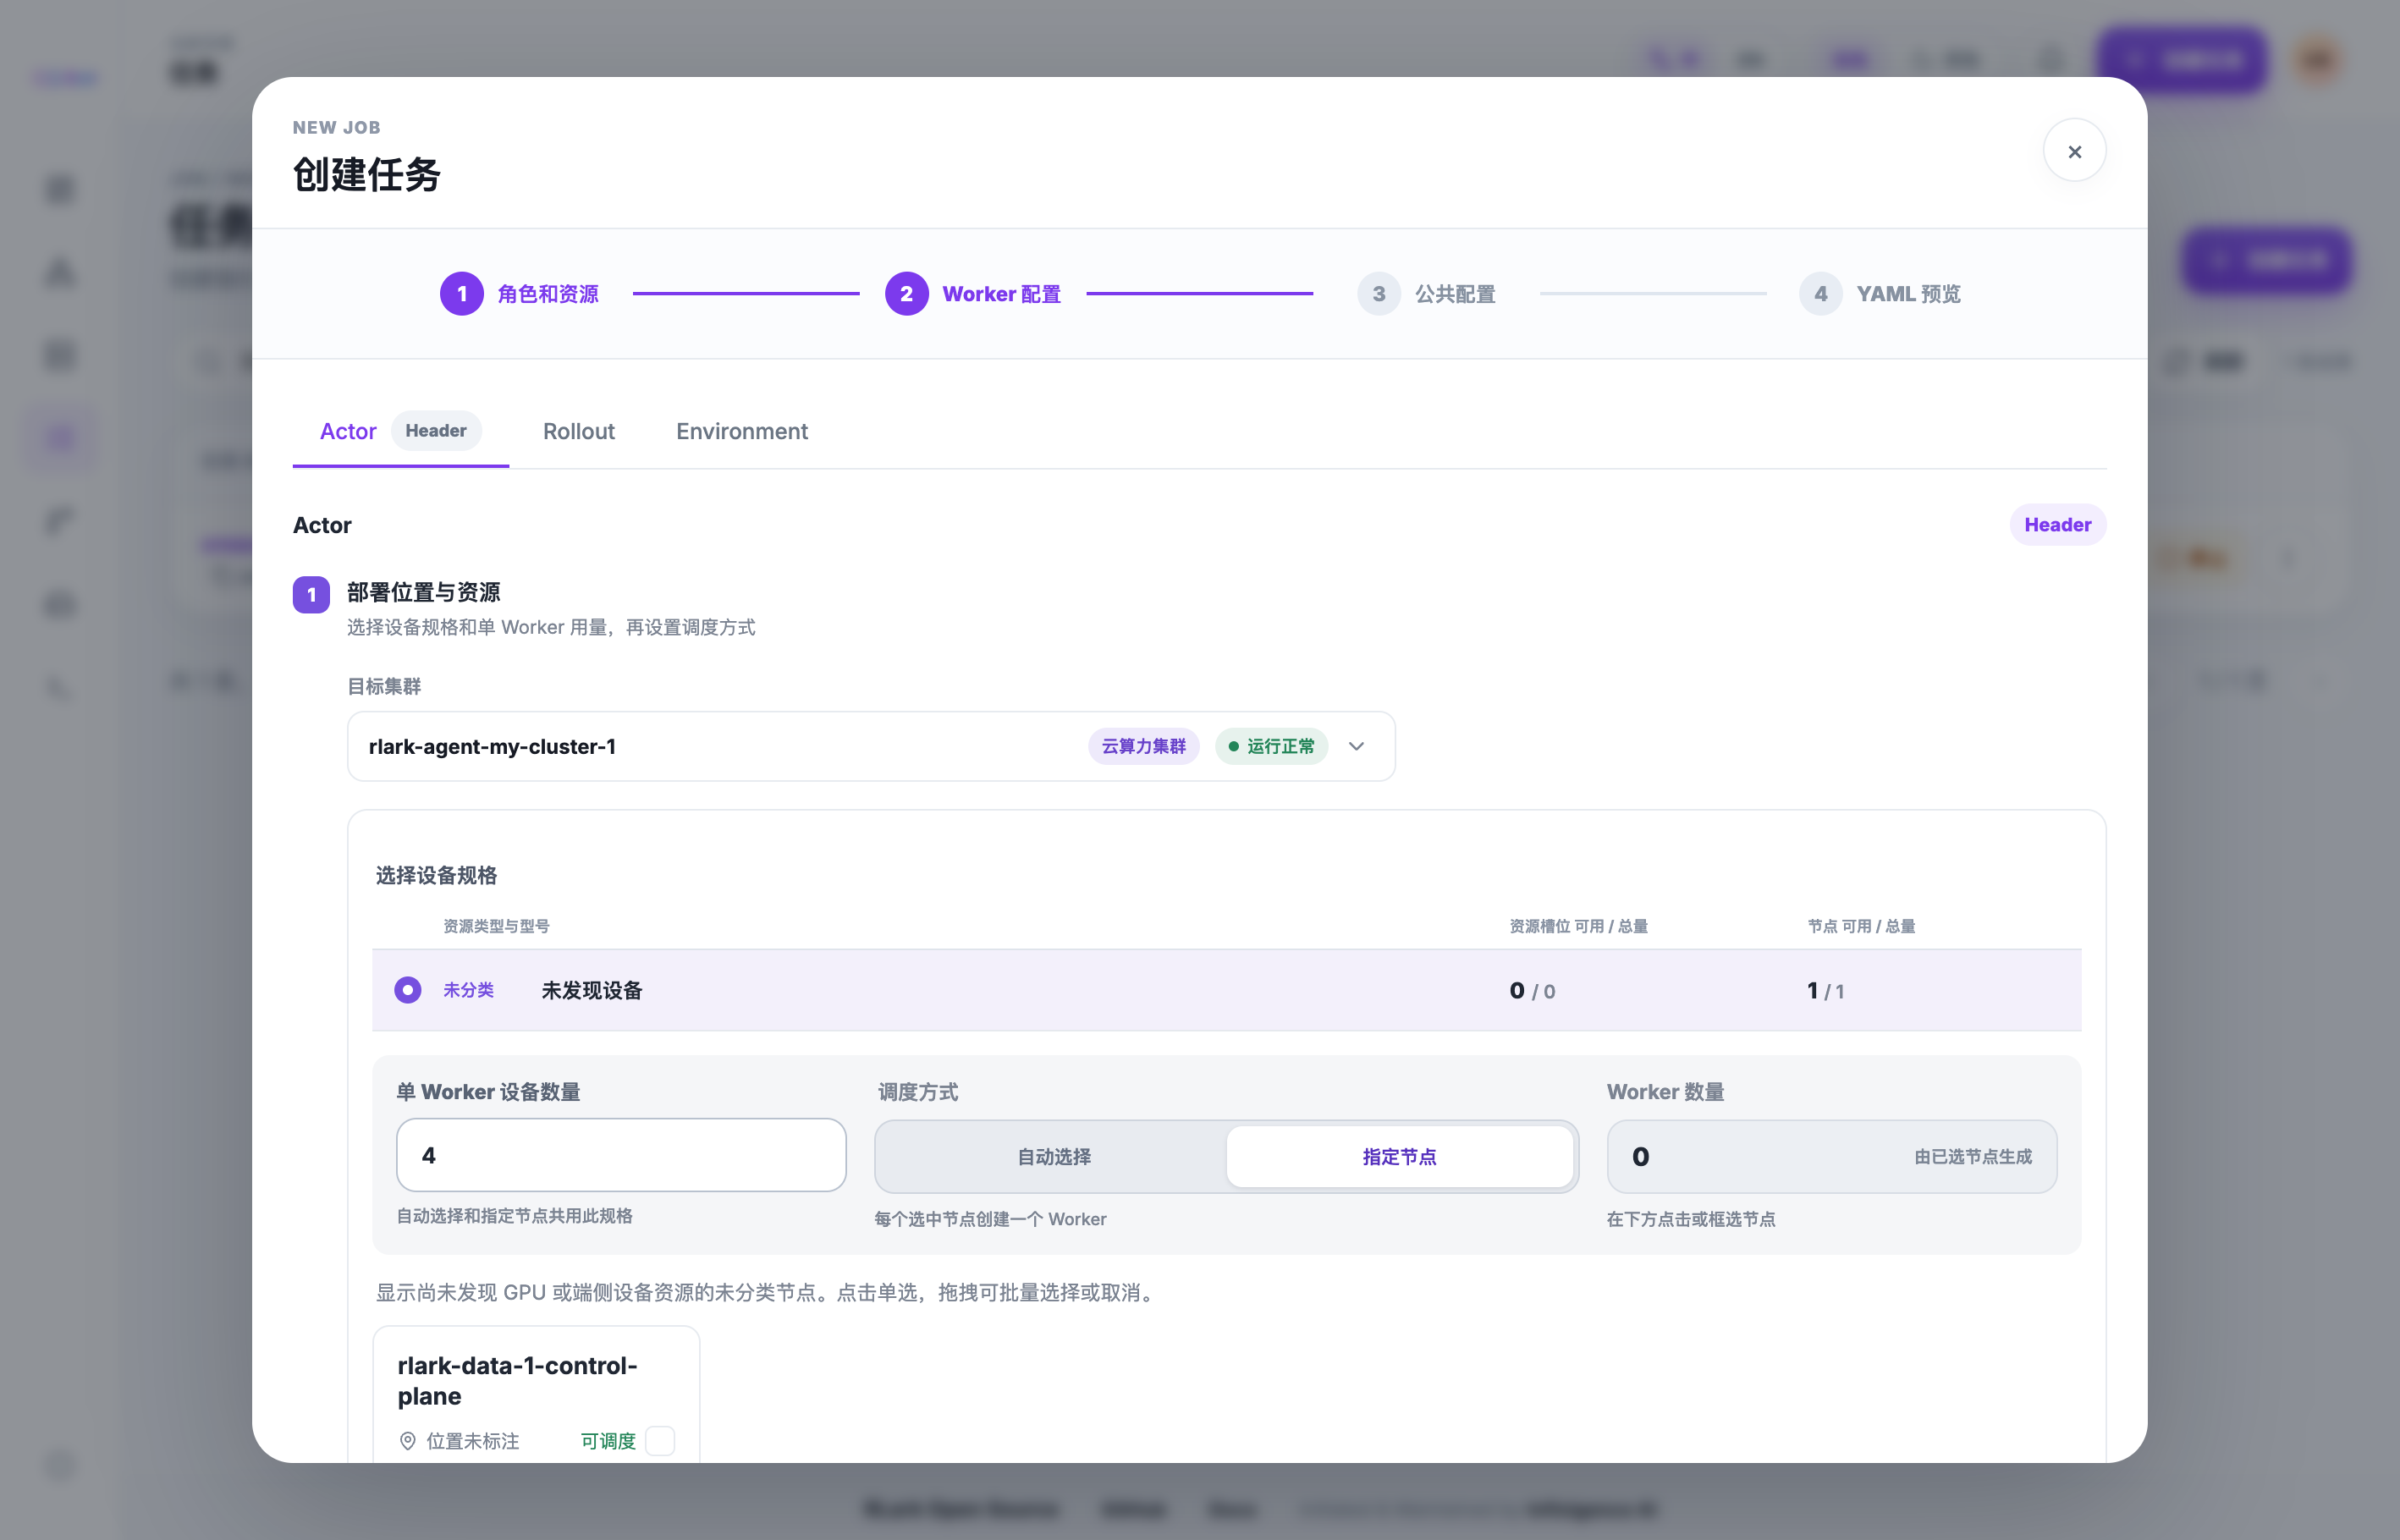
Task: Check the rlark-data-1-control-plane node checkbox
Action: click(660, 1441)
